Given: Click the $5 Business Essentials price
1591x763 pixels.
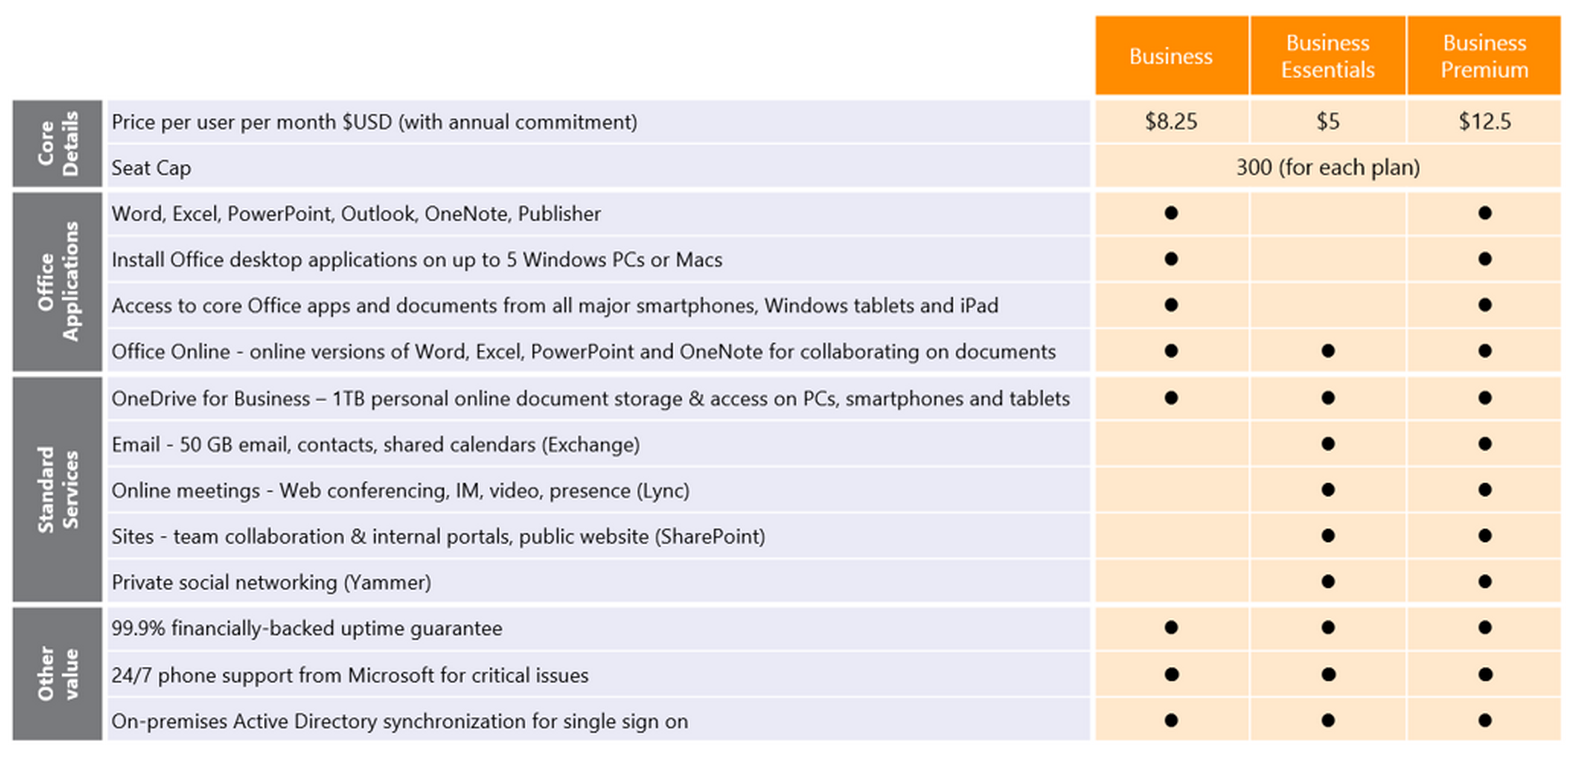Looking at the screenshot, I should (1327, 122).
